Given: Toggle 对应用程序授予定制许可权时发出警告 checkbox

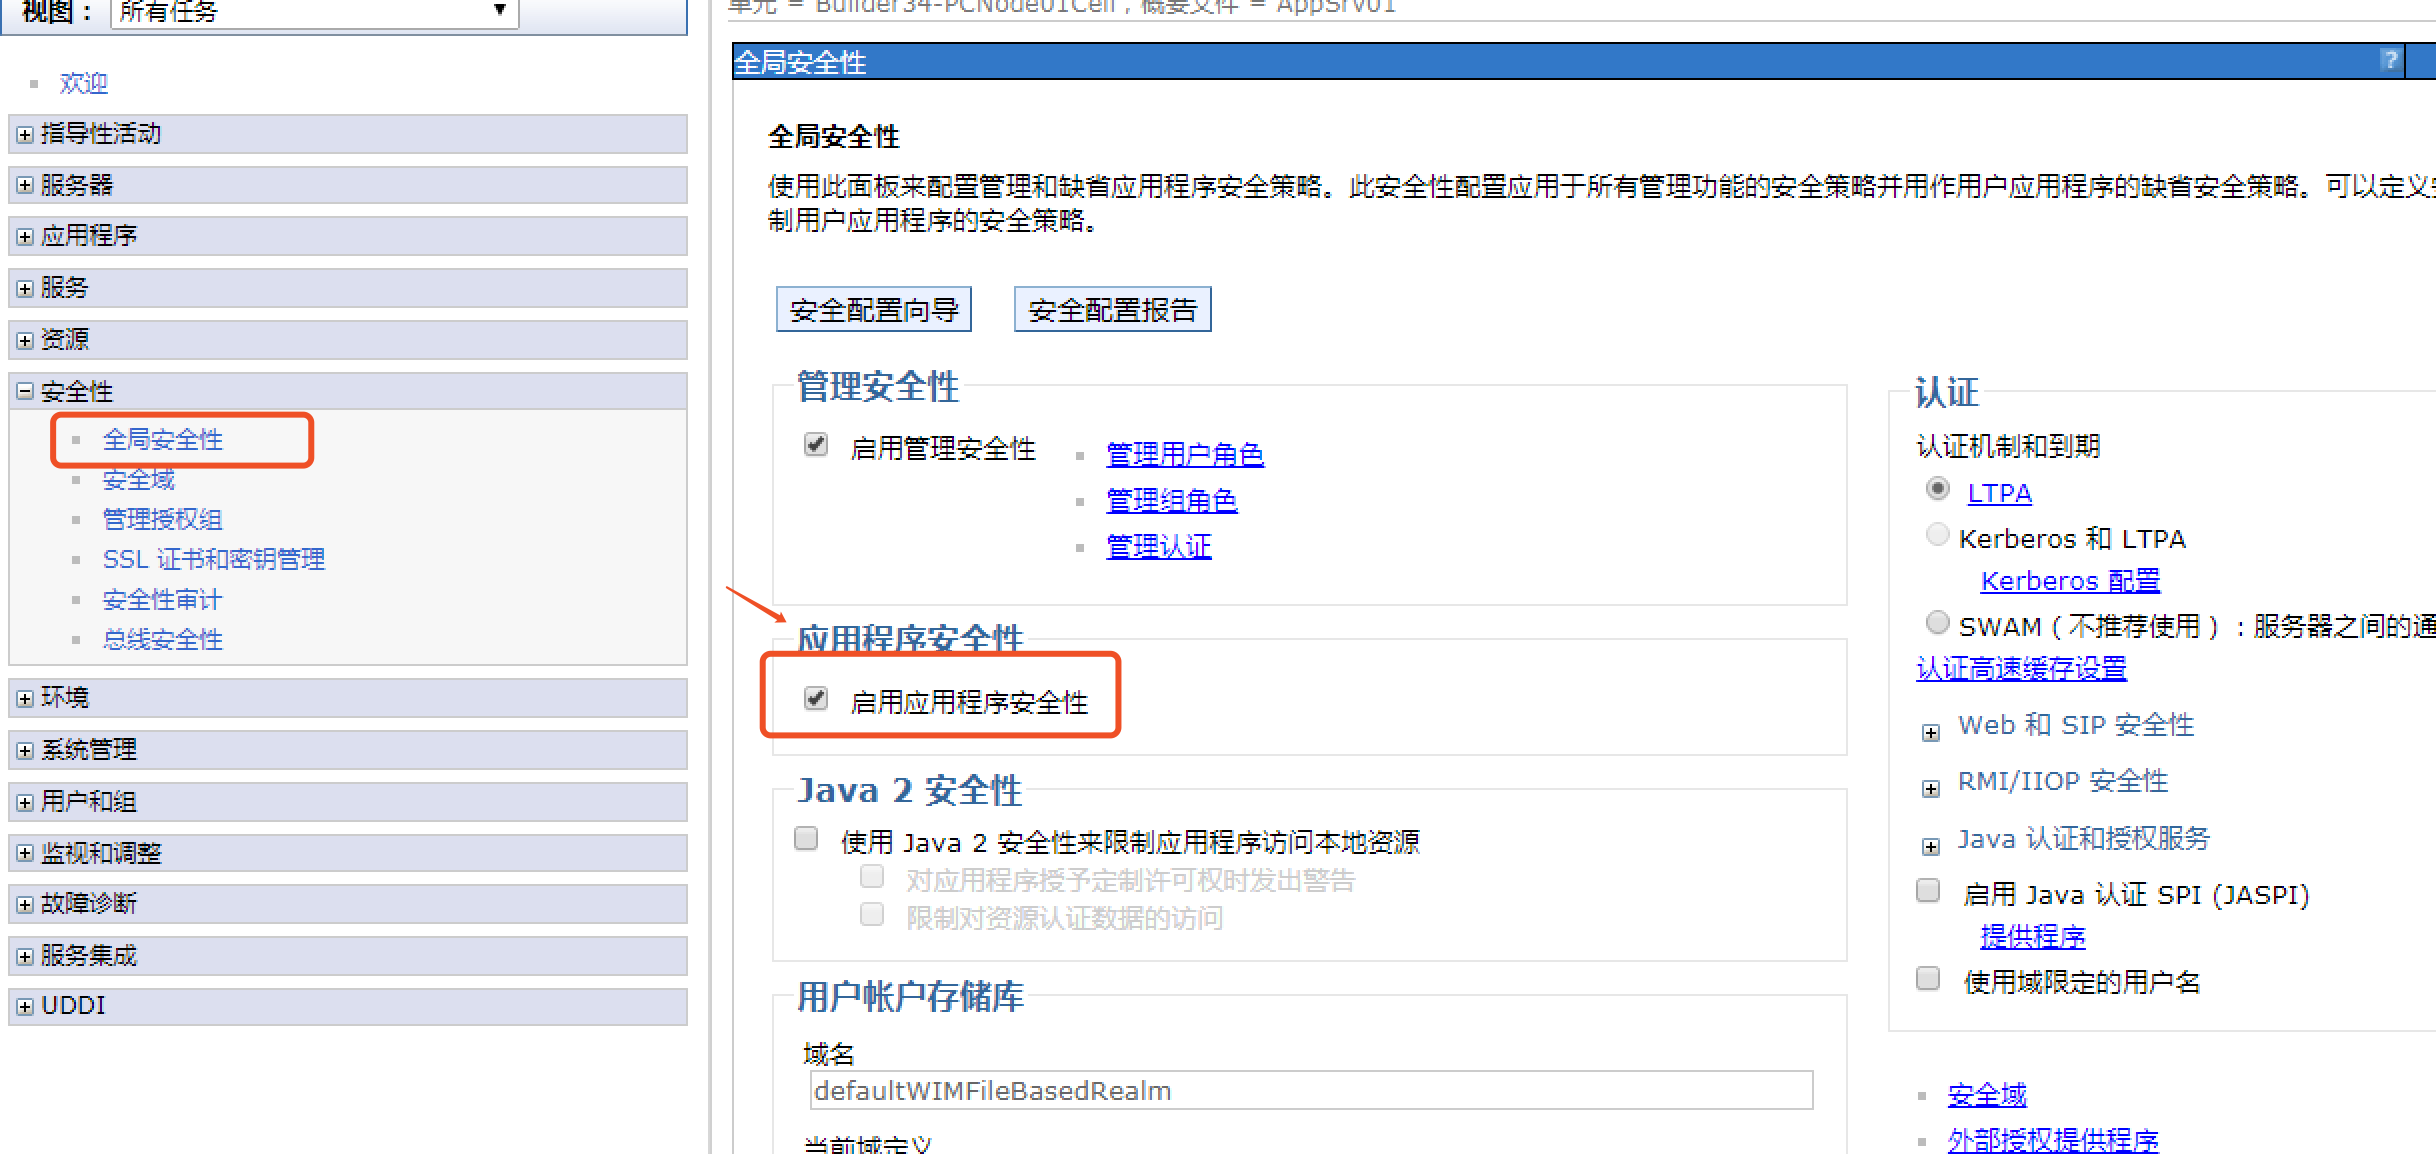Looking at the screenshot, I should (x=872, y=877).
